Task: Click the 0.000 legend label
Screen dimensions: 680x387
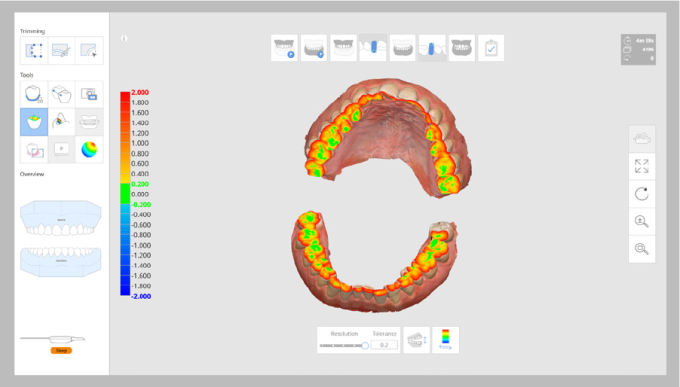Action: click(140, 194)
